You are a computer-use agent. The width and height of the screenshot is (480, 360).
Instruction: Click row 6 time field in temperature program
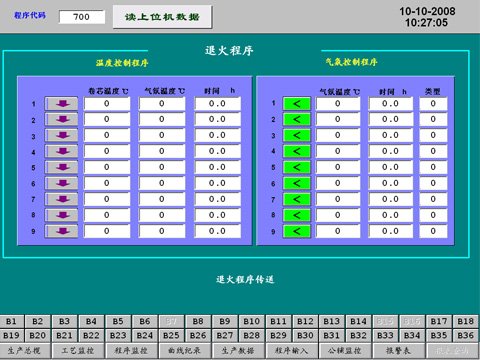pos(217,183)
